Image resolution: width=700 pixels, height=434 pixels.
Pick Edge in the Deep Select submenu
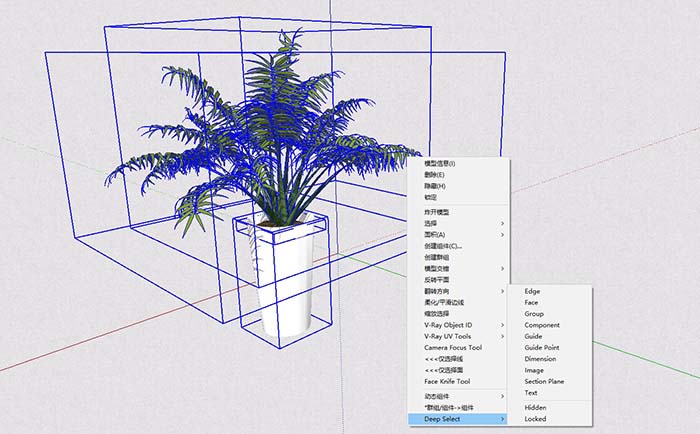pos(532,291)
